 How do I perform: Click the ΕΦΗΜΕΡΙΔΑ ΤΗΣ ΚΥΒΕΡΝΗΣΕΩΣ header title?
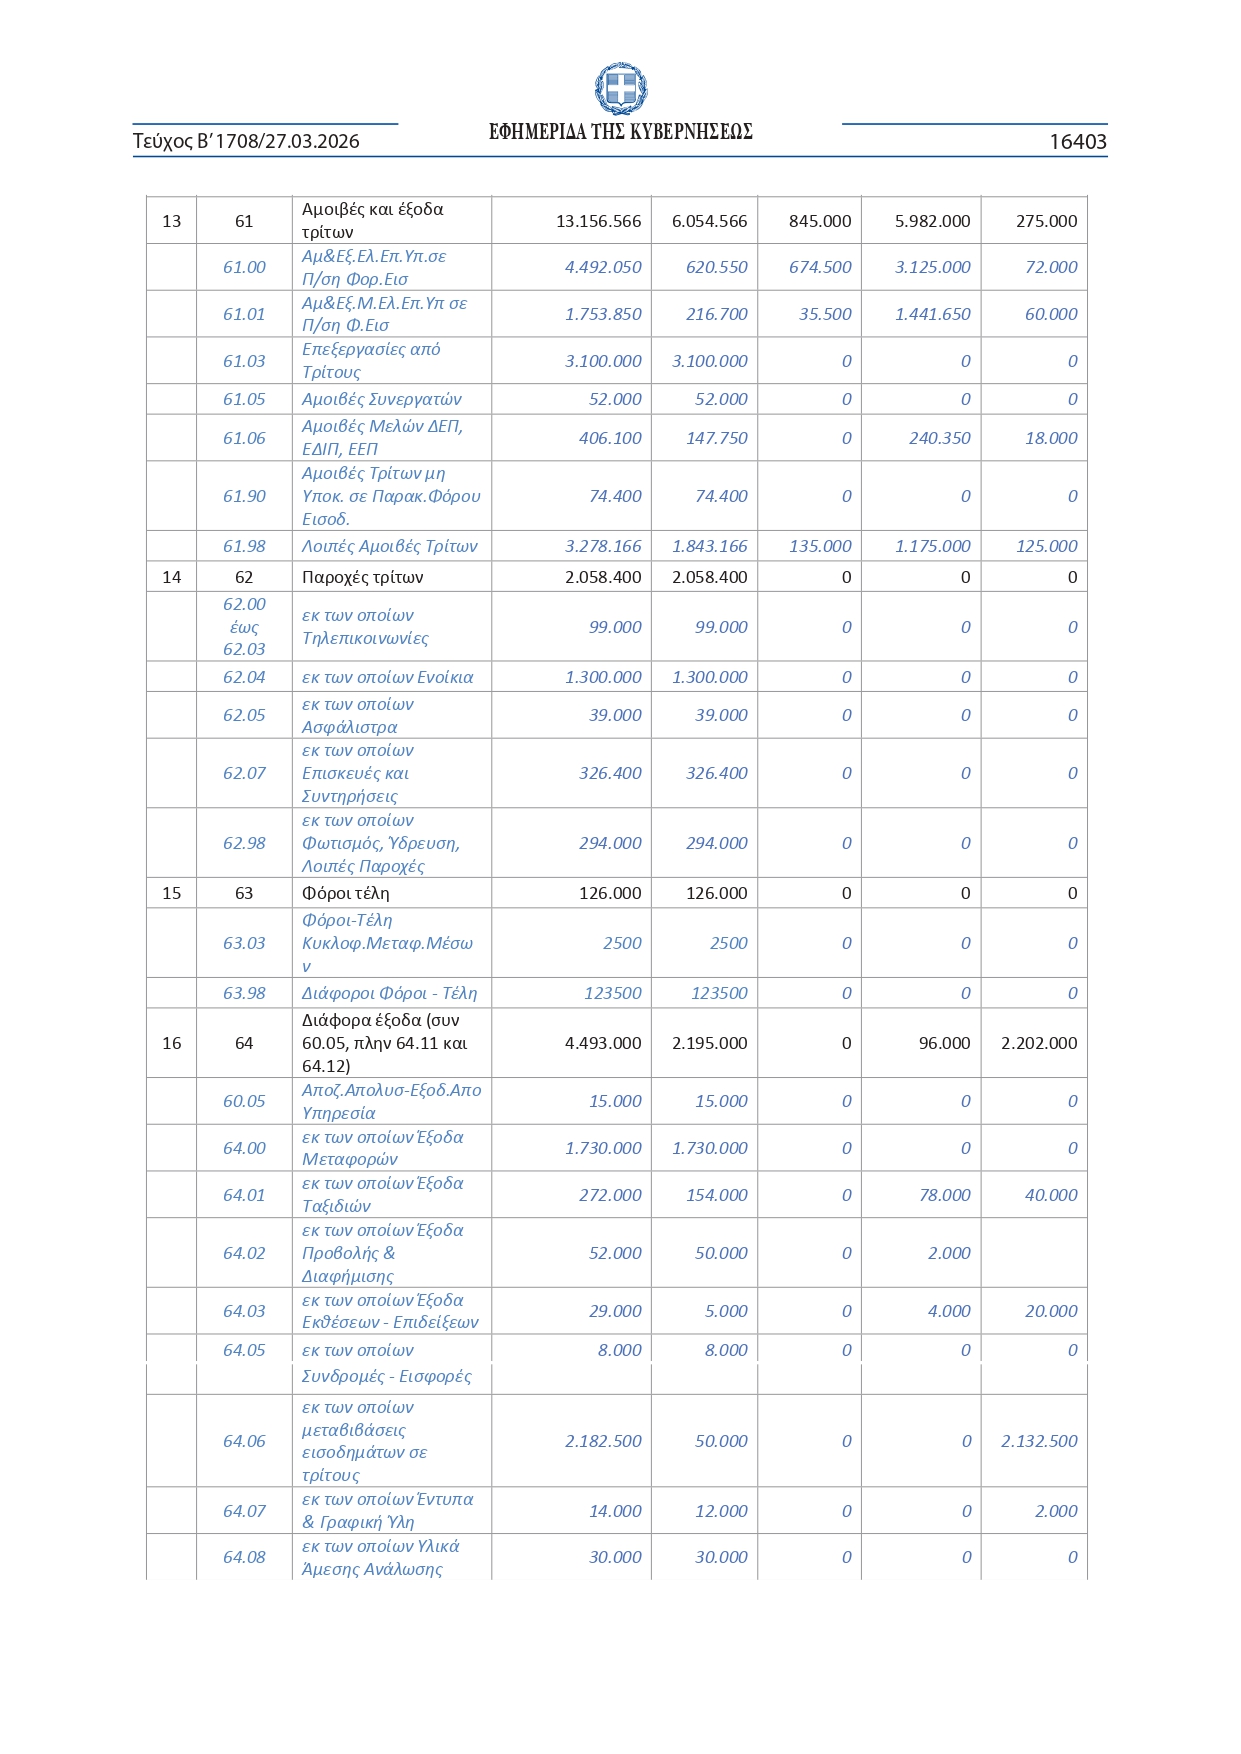[x=620, y=132]
